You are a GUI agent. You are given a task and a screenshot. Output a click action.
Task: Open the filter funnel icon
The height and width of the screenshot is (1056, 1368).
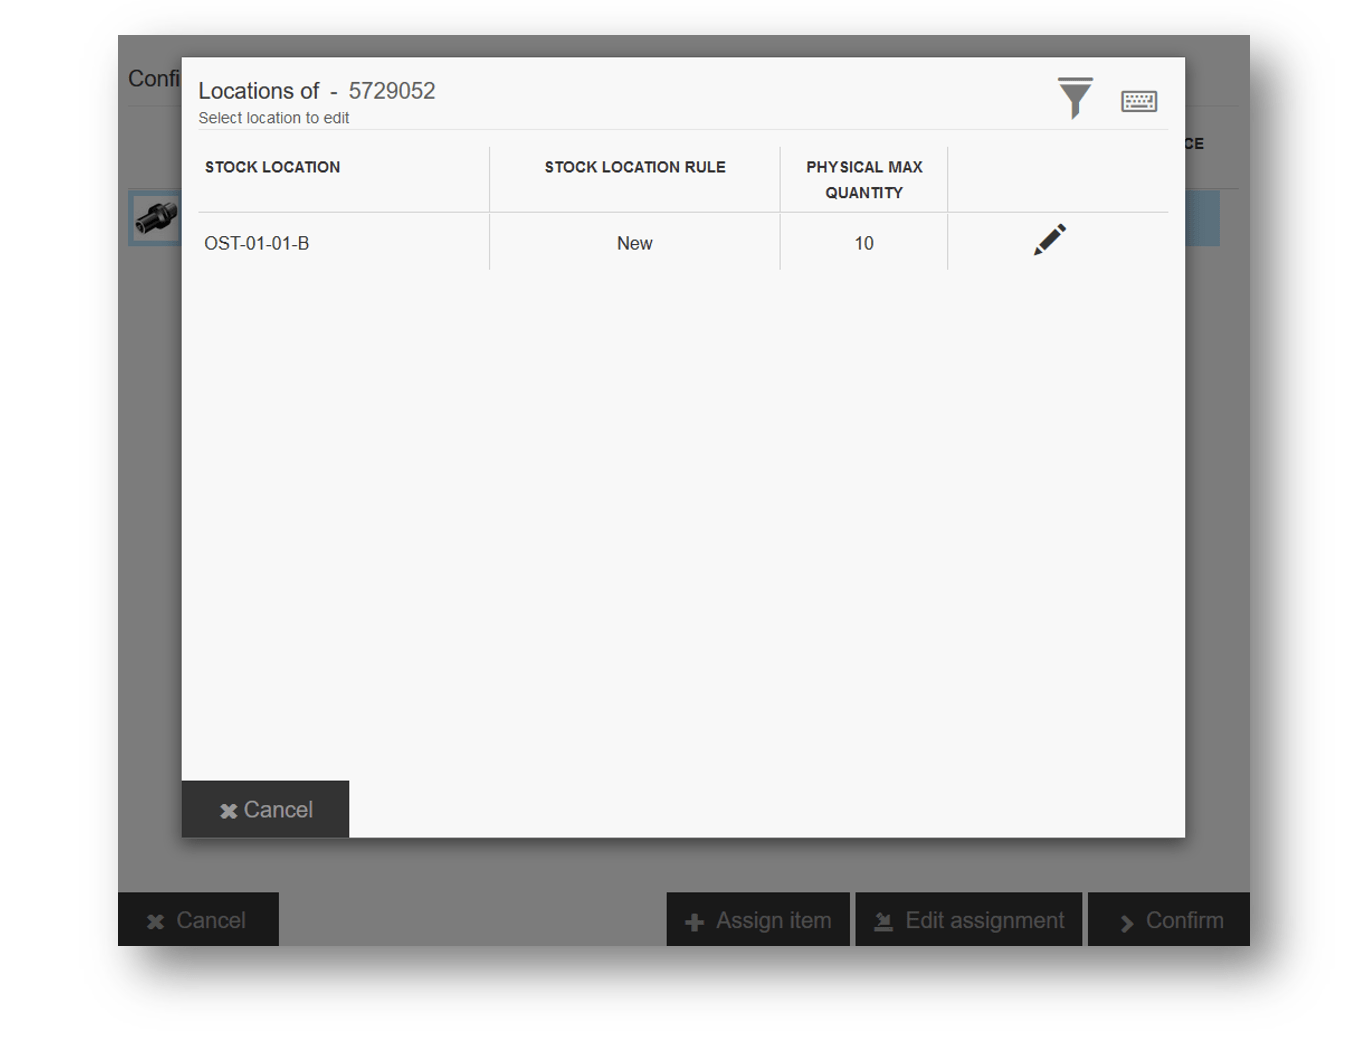pos(1075,98)
